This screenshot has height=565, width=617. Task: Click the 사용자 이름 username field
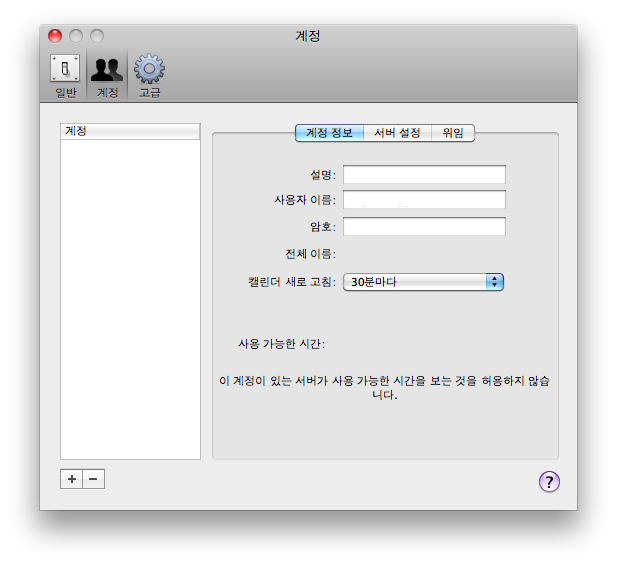pyautogui.click(x=424, y=199)
